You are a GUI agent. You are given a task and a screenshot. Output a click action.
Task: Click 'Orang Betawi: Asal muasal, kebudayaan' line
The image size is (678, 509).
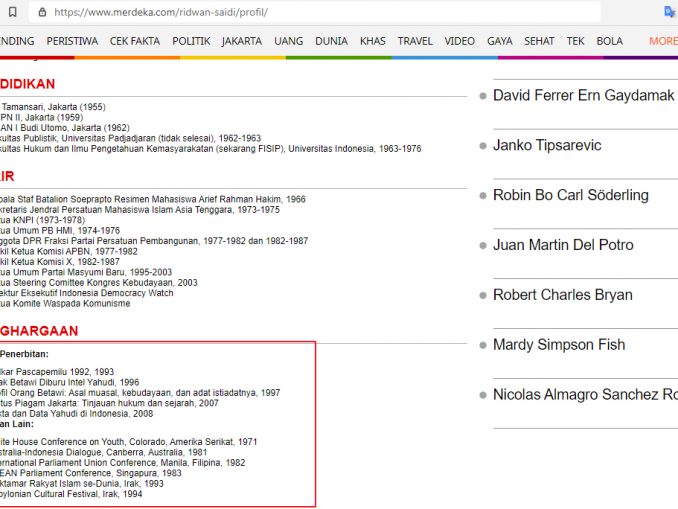pyautogui.click(x=140, y=393)
